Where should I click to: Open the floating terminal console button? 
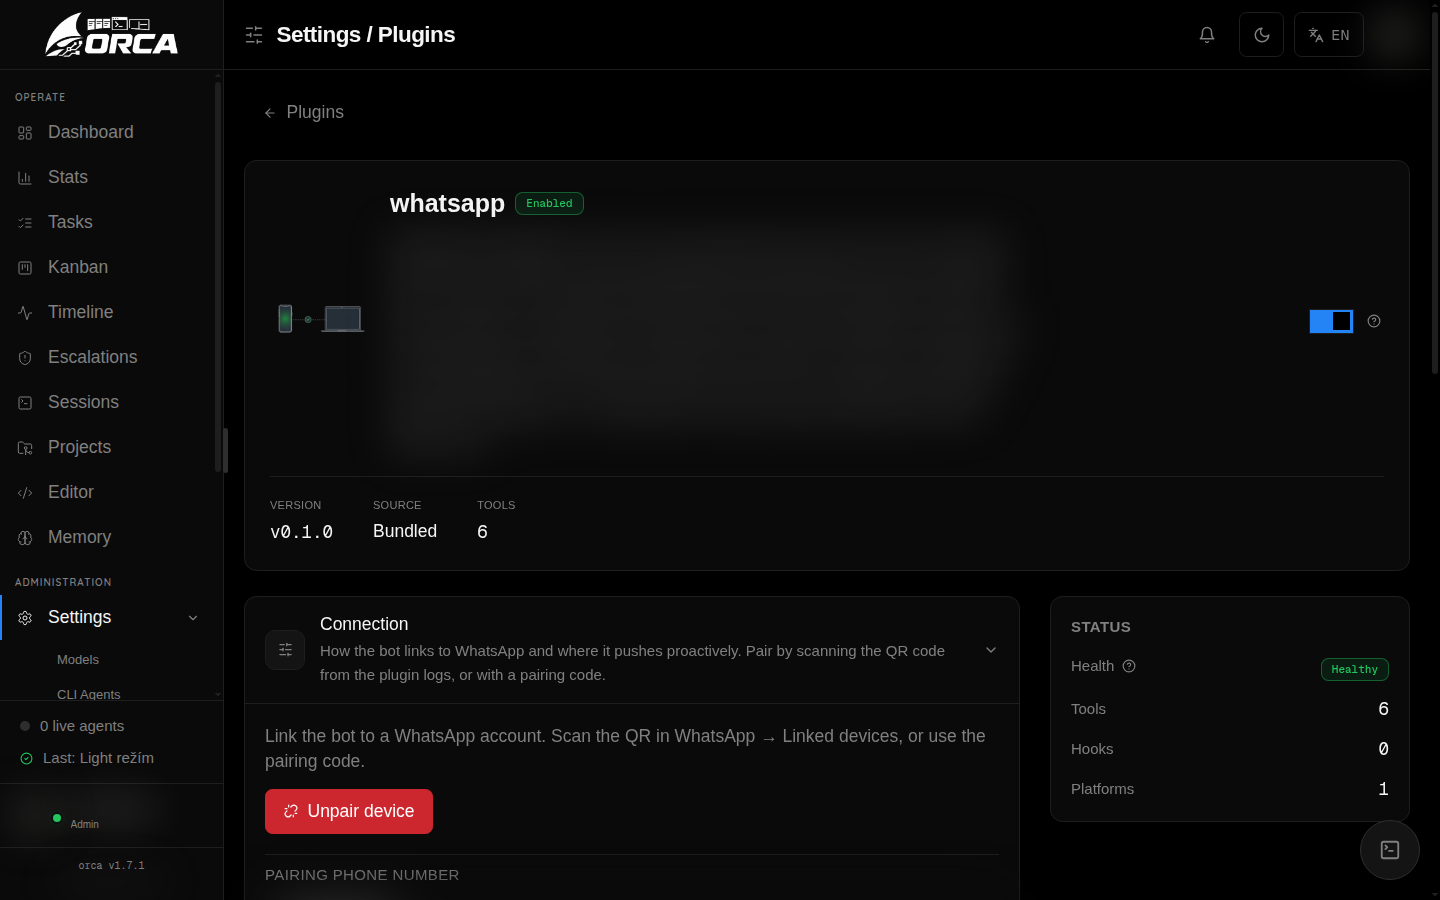(x=1390, y=850)
